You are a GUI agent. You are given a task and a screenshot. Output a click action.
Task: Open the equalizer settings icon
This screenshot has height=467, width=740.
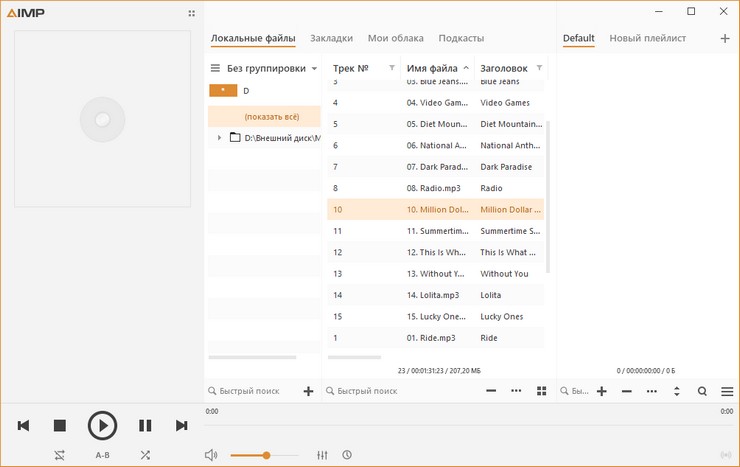tap(322, 455)
